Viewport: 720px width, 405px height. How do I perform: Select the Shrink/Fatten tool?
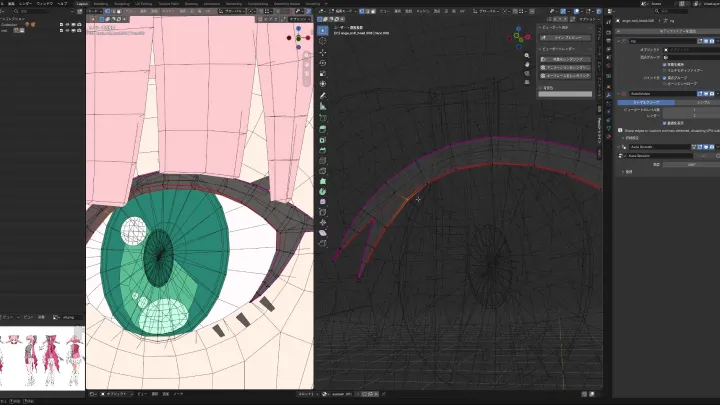[x=323, y=223]
